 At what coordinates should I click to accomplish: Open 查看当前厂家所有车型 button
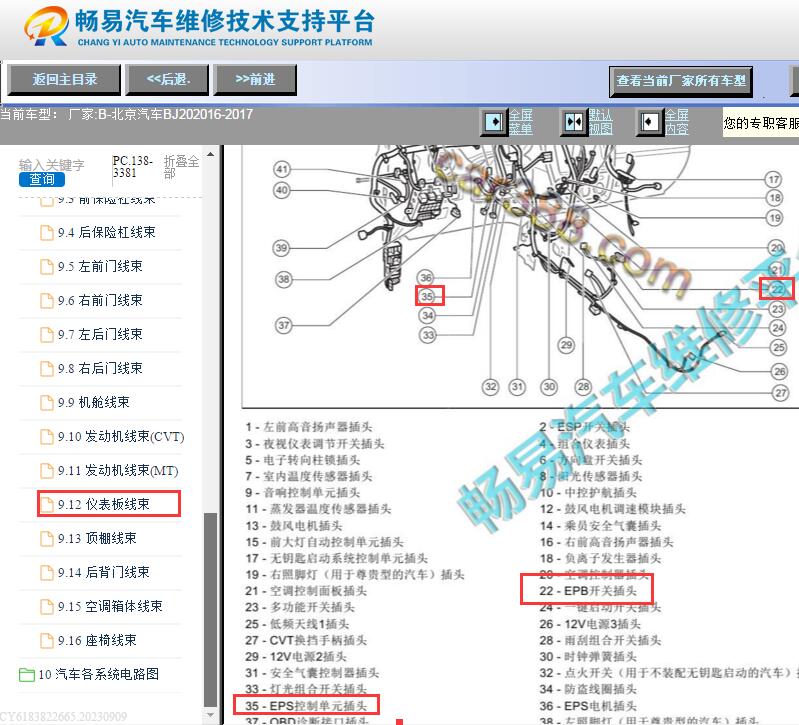681,81
